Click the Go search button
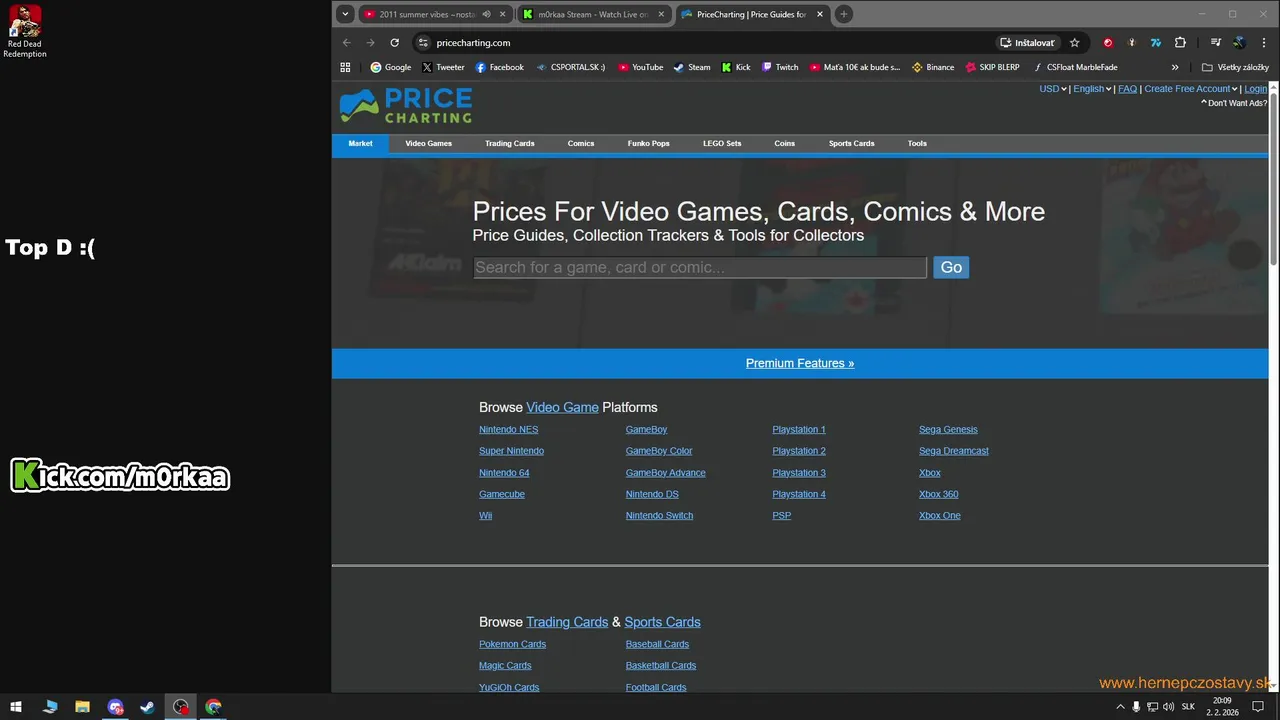The width and height of the screenshot is (1280, 720). [951, 267]
